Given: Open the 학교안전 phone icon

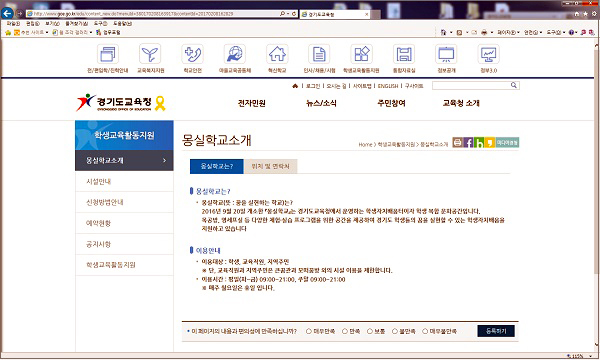Looking at the screenshot, I should pyautogui.click(x=192, y=54).
